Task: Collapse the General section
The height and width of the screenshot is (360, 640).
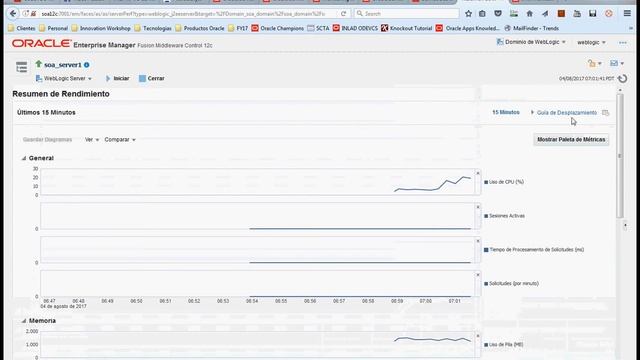Action: (x=24, y=158)
